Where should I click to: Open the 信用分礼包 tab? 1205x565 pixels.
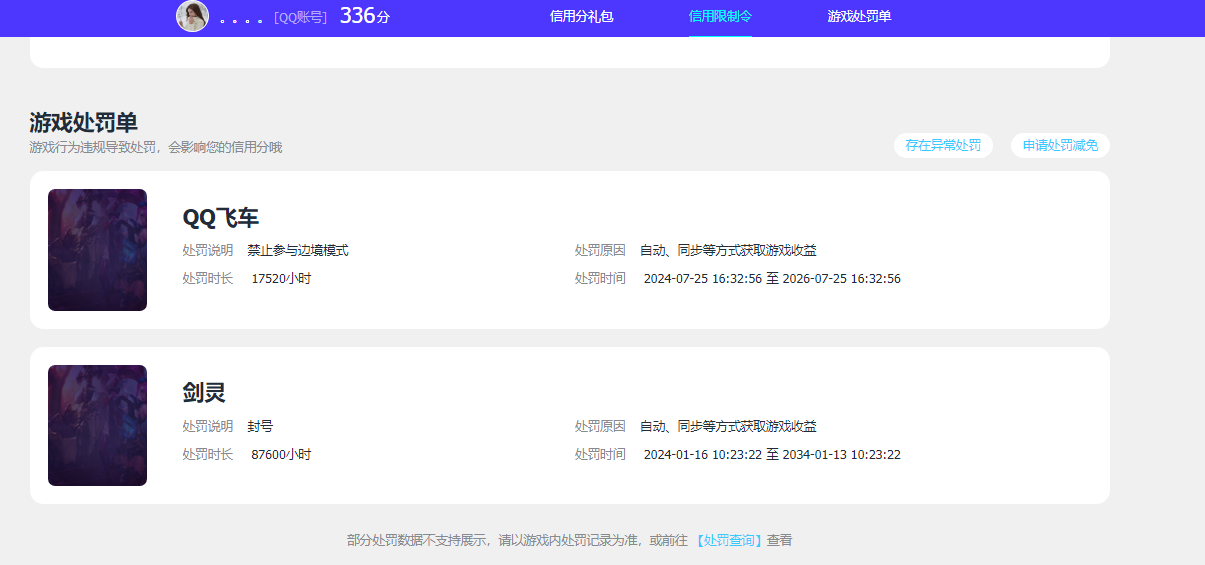[581, 17]
